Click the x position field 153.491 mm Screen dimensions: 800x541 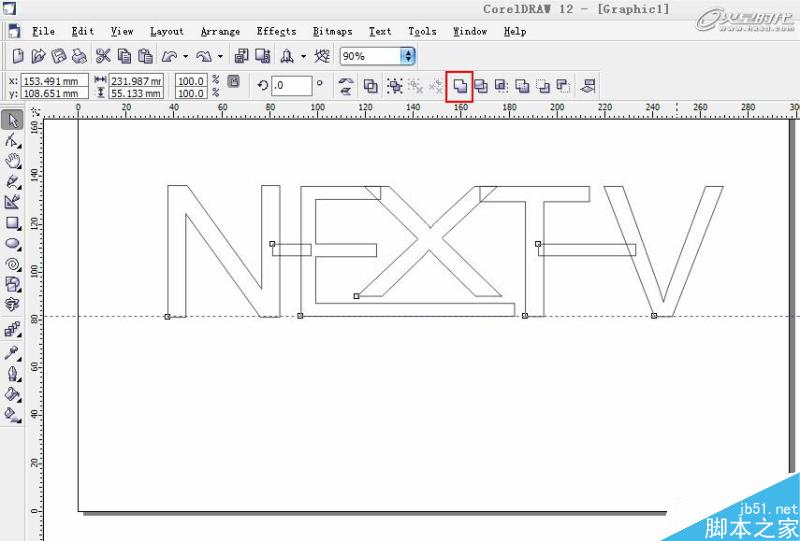[55, 81]
